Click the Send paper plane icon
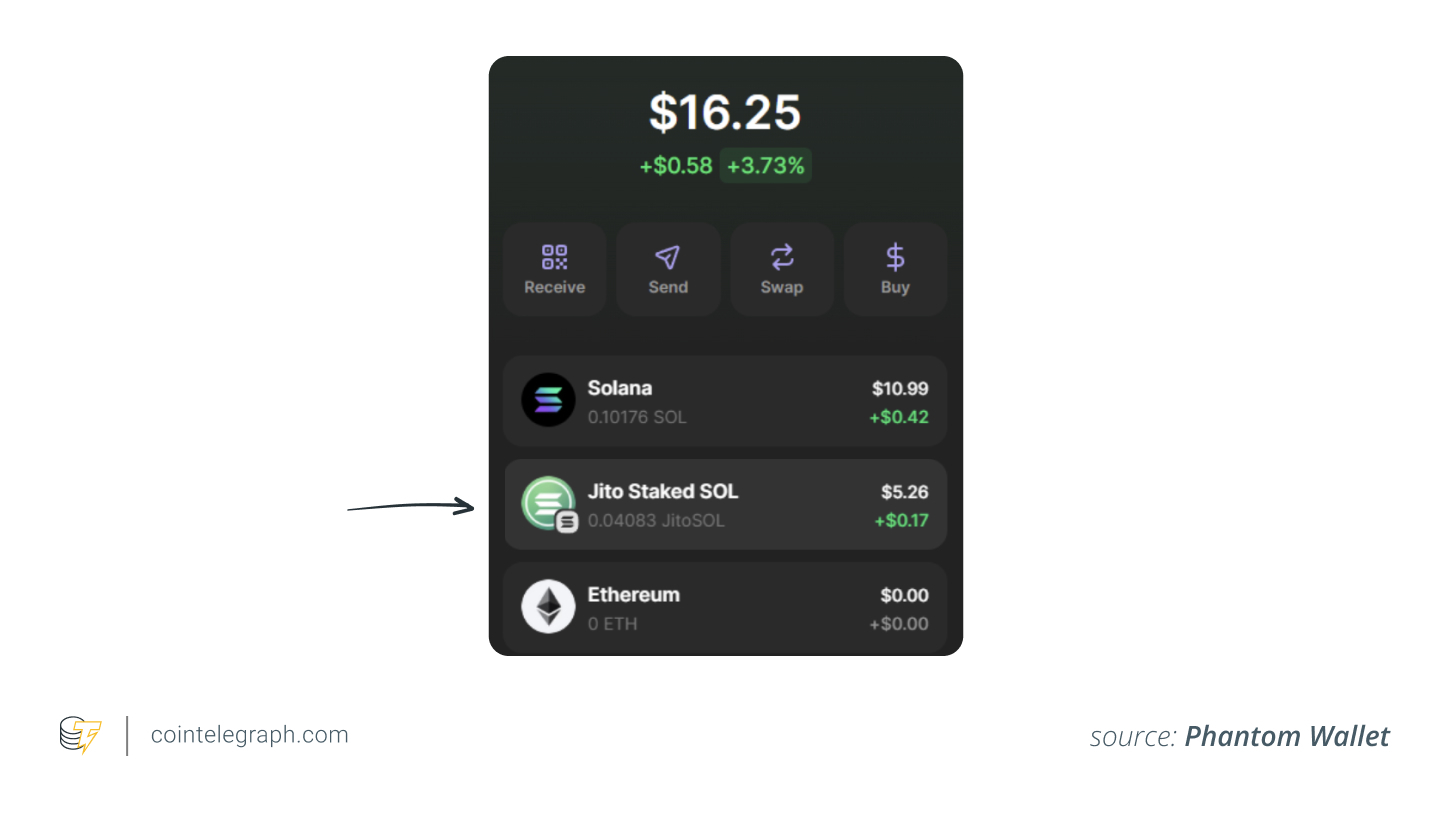 (668, 257)
